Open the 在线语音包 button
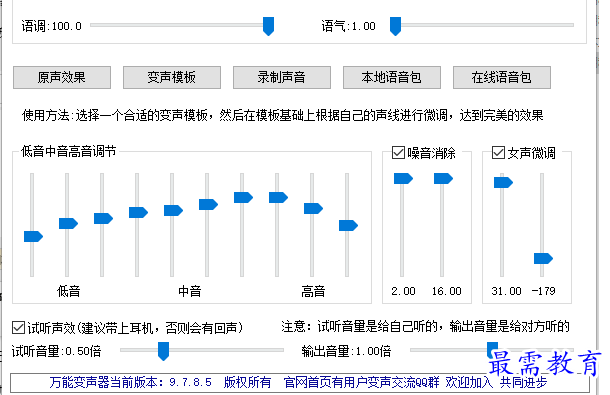610x395 pixels. pyautogui.click(x=502, y=77)
